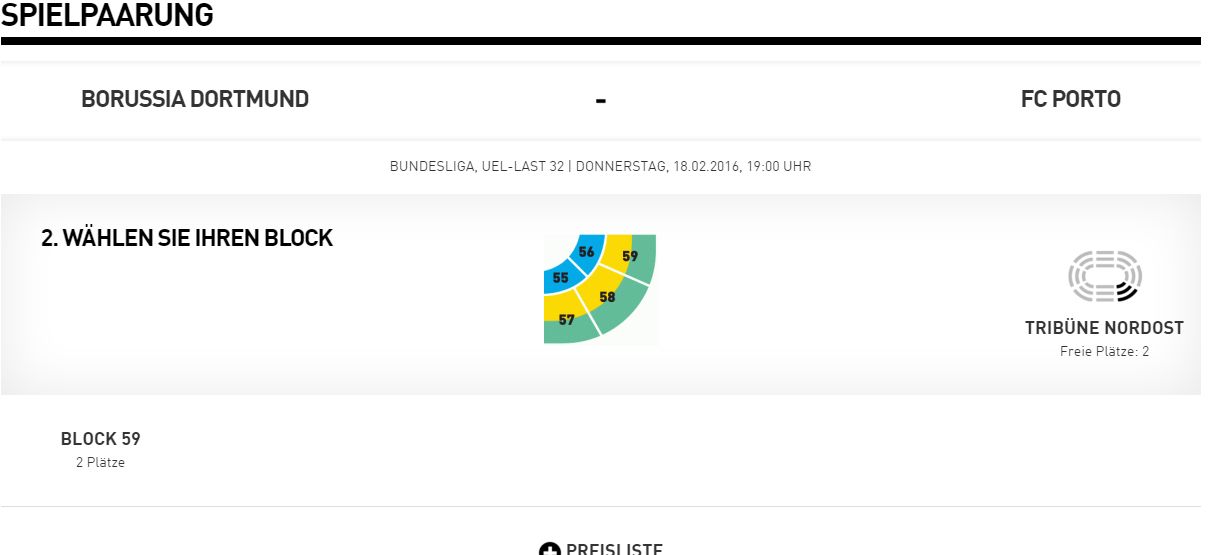Select blue block 56 on the seating map
Image resolution: width=1212 pixels, height=555 pixels.
pos(586,252)
